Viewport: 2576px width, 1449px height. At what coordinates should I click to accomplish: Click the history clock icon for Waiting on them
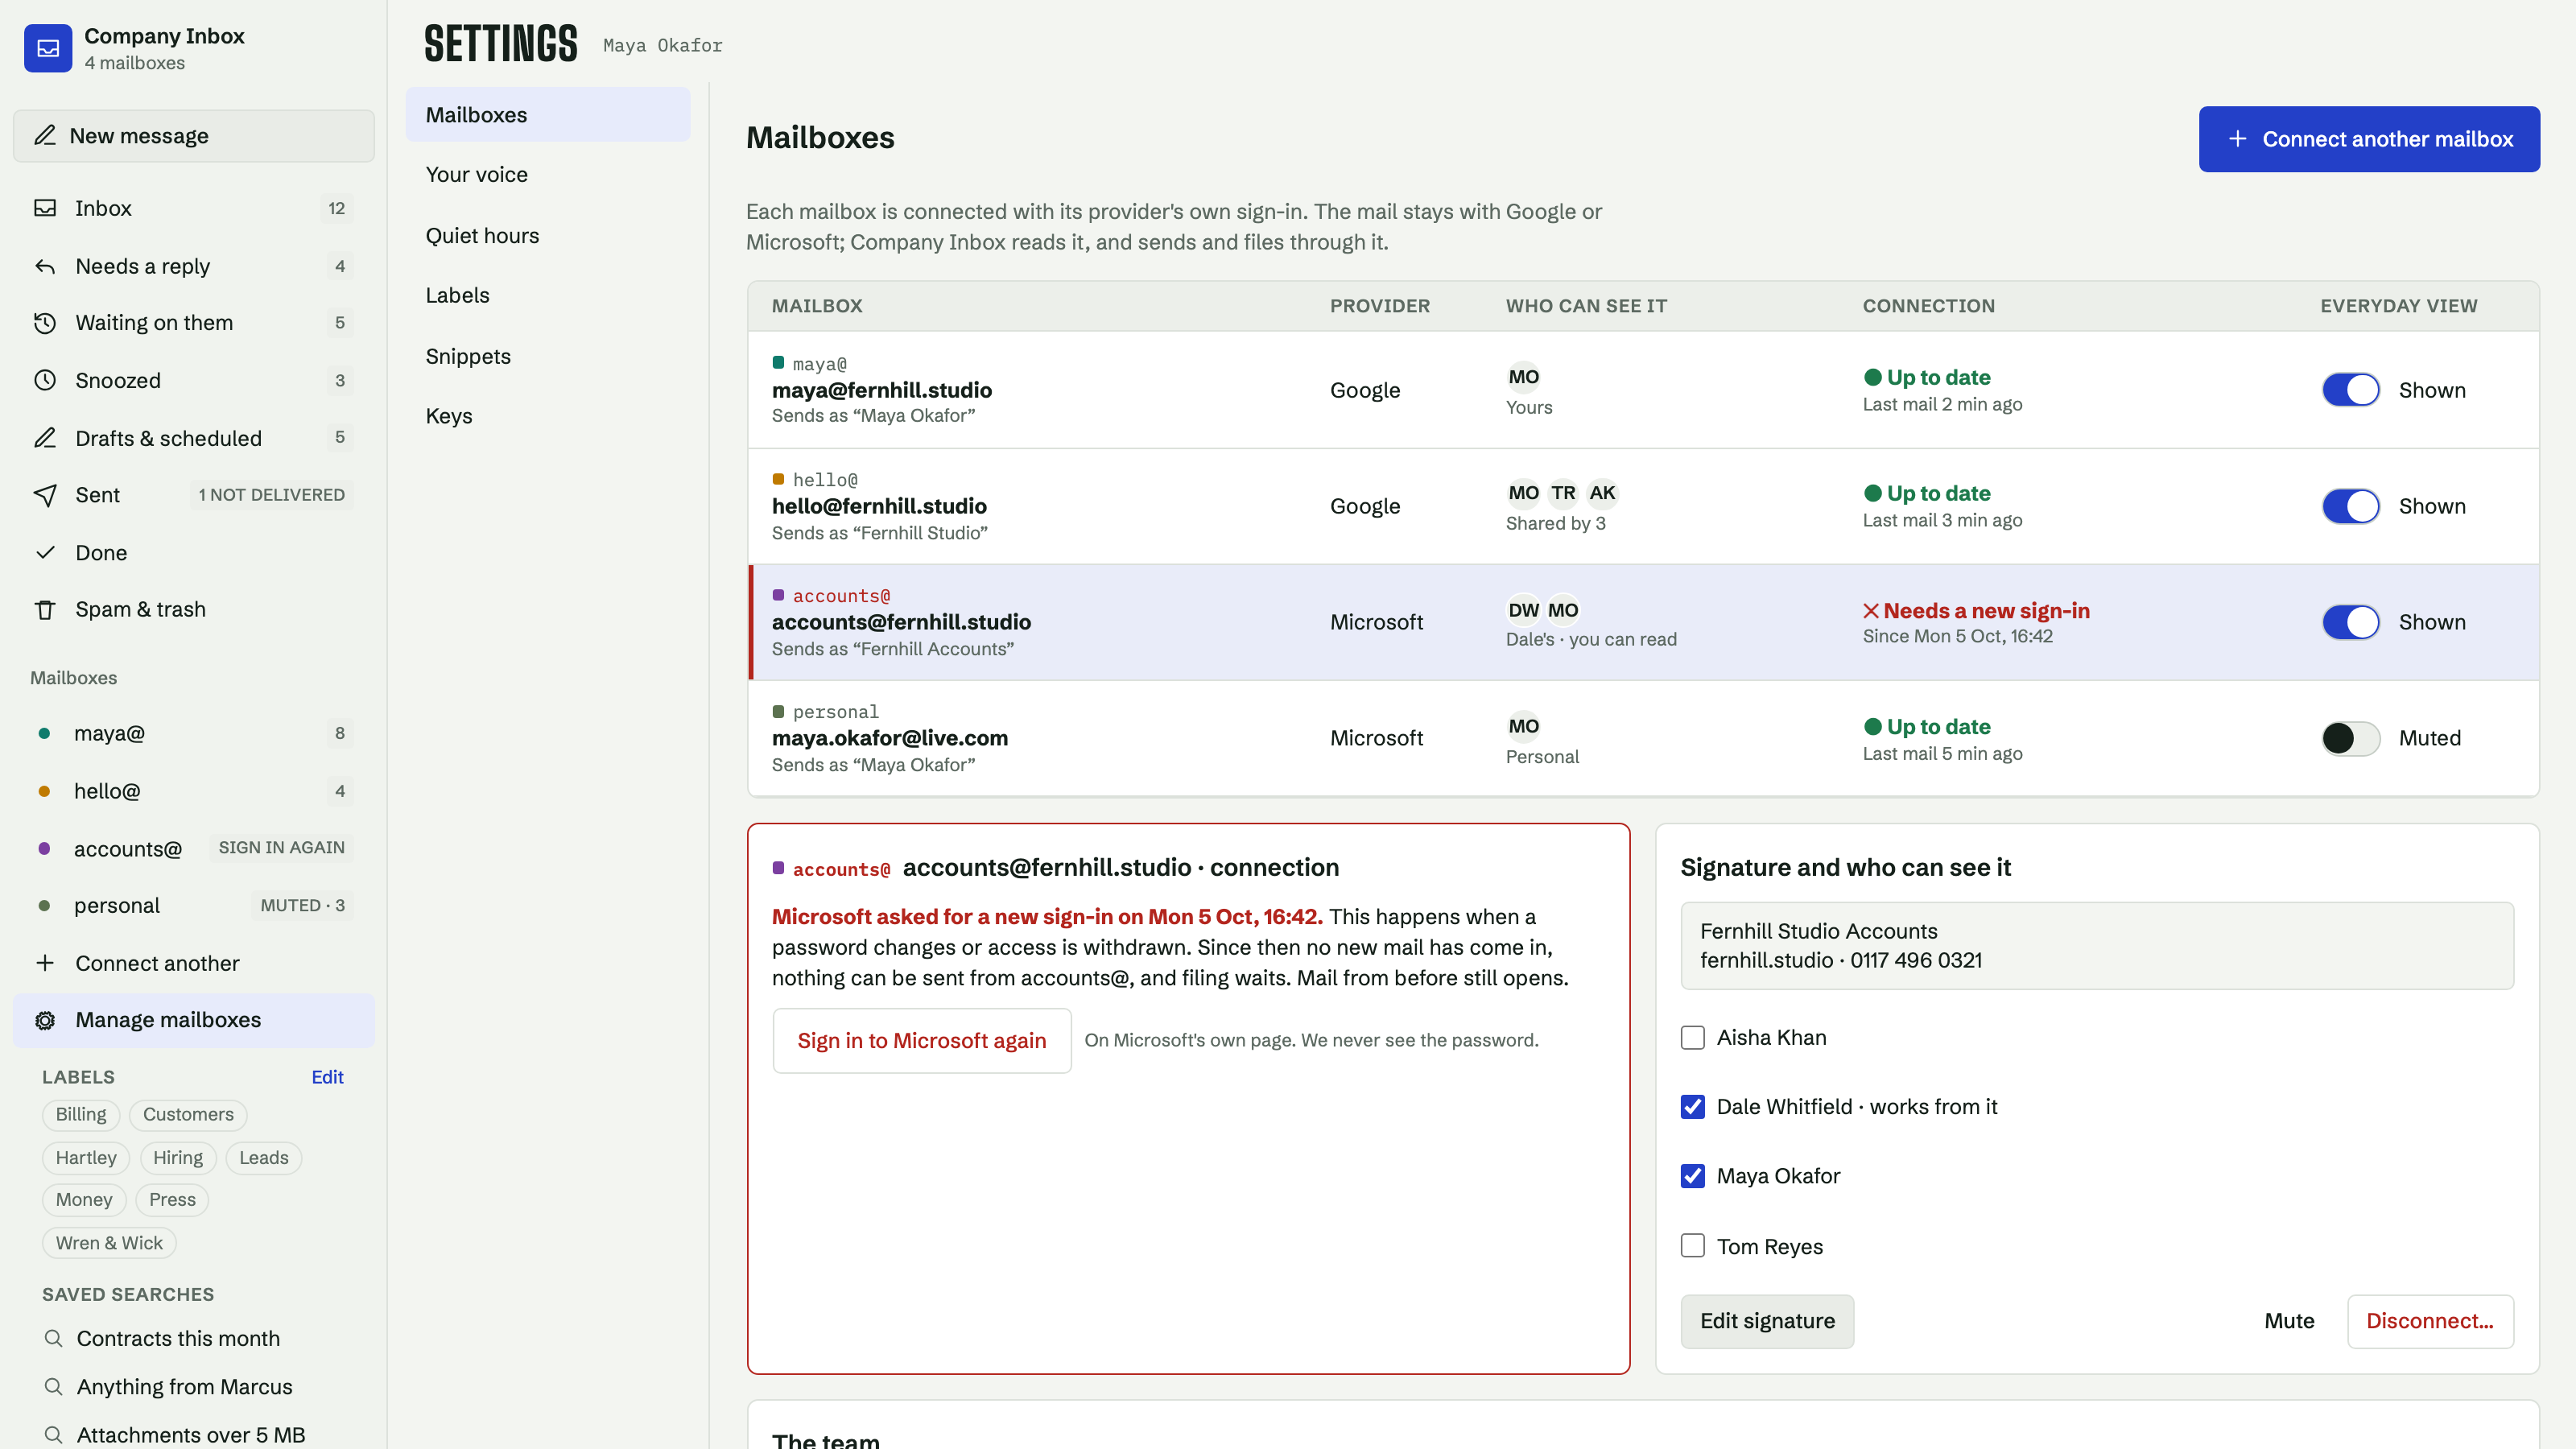click(x=45, y=323)
